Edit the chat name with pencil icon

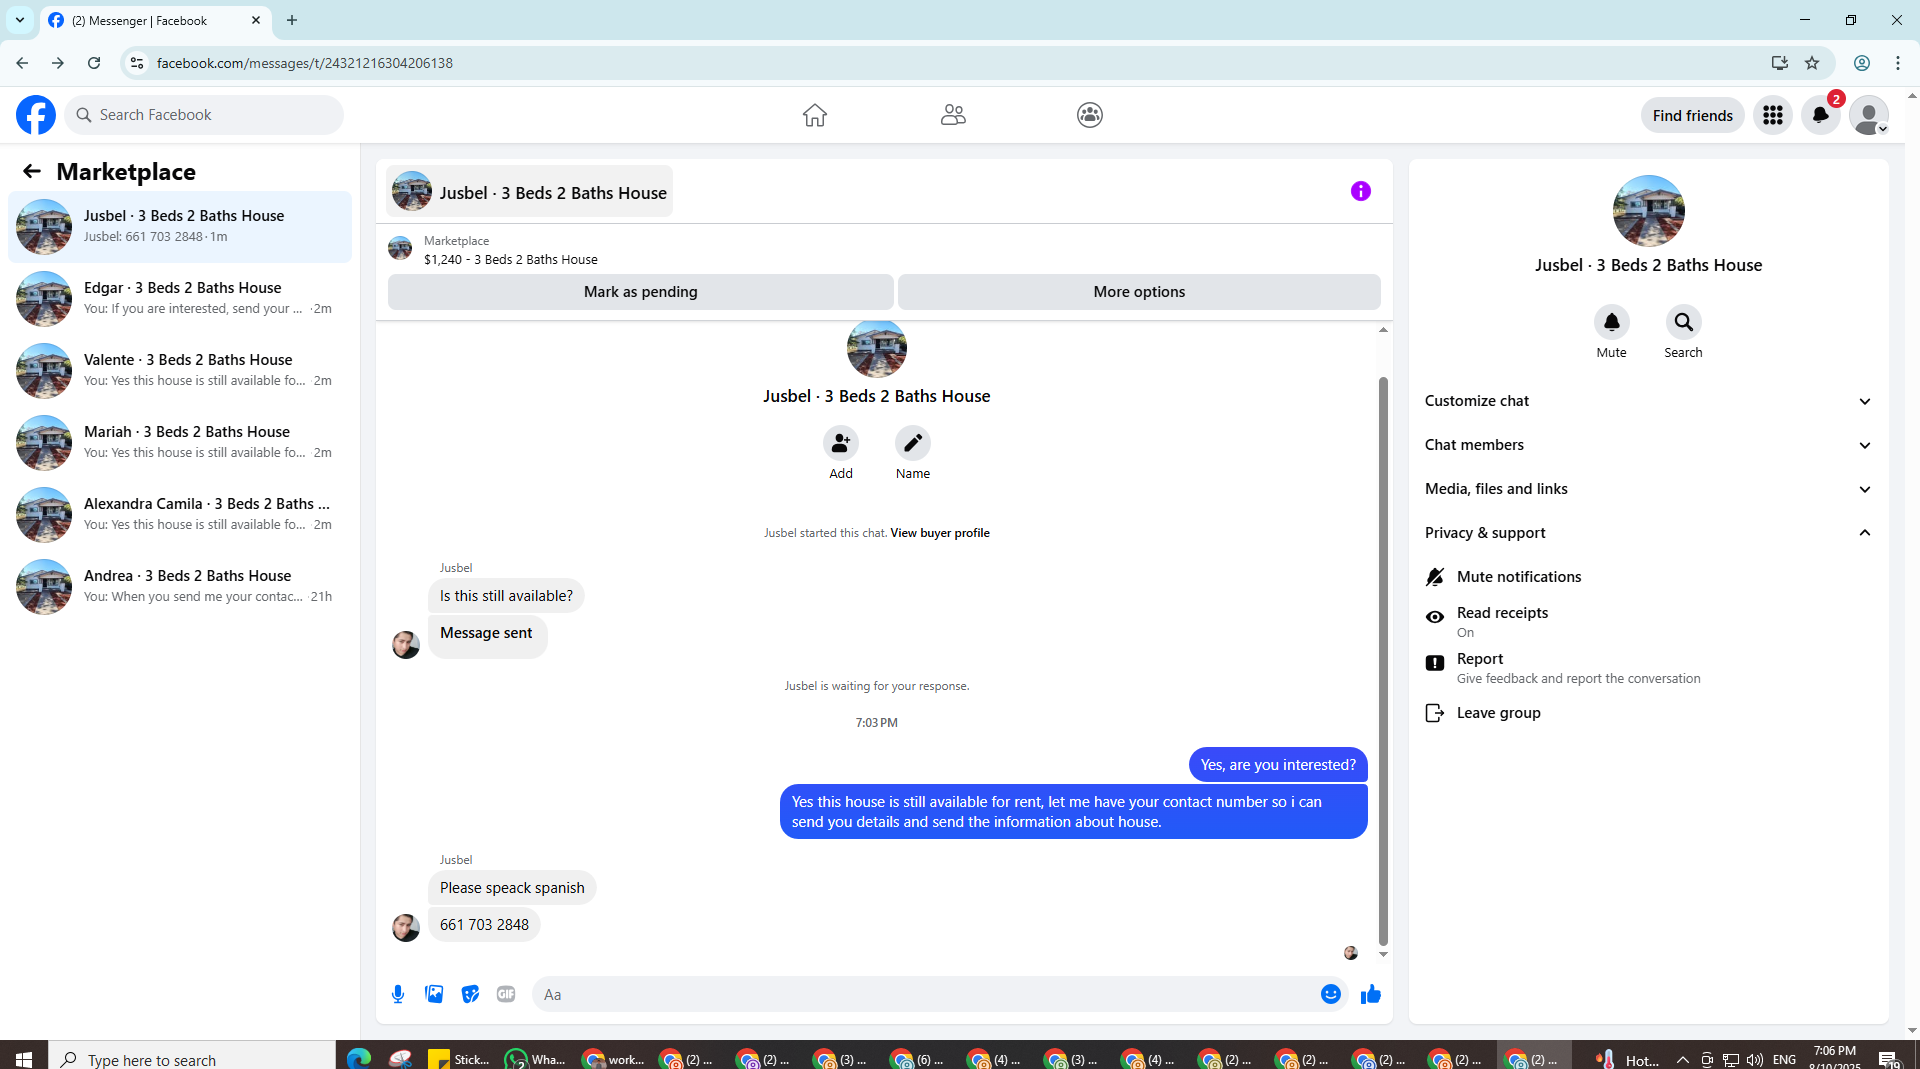(913, 443)
